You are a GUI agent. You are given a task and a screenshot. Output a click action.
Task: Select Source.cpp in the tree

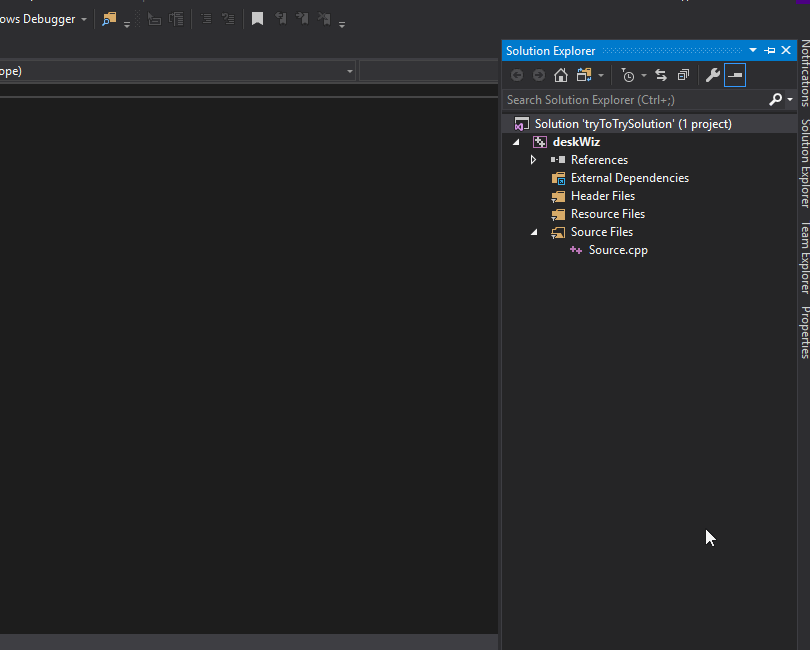pos(617,250)
